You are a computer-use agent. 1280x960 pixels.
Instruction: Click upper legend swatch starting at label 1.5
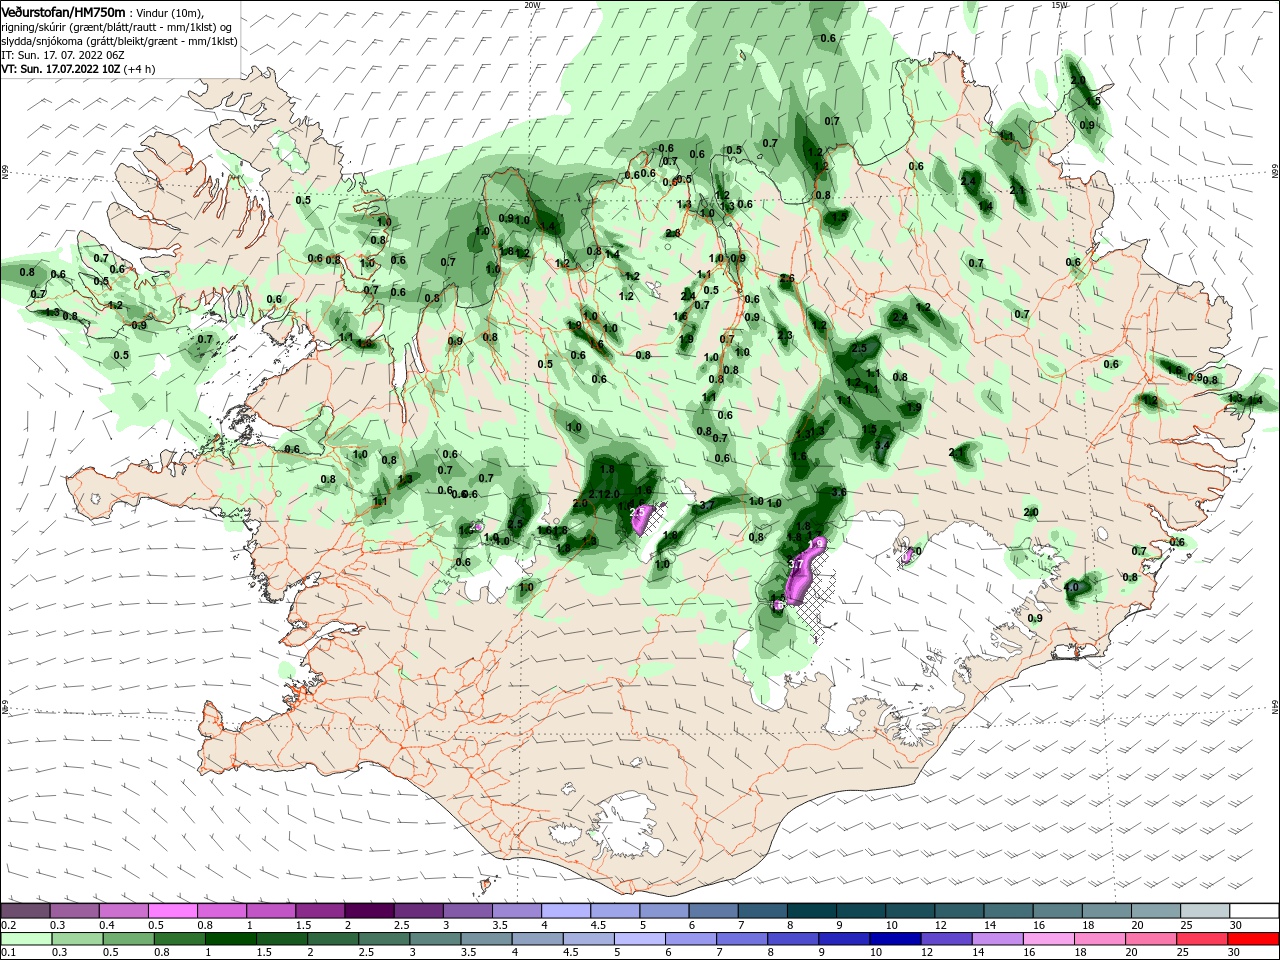pos(320,911)
